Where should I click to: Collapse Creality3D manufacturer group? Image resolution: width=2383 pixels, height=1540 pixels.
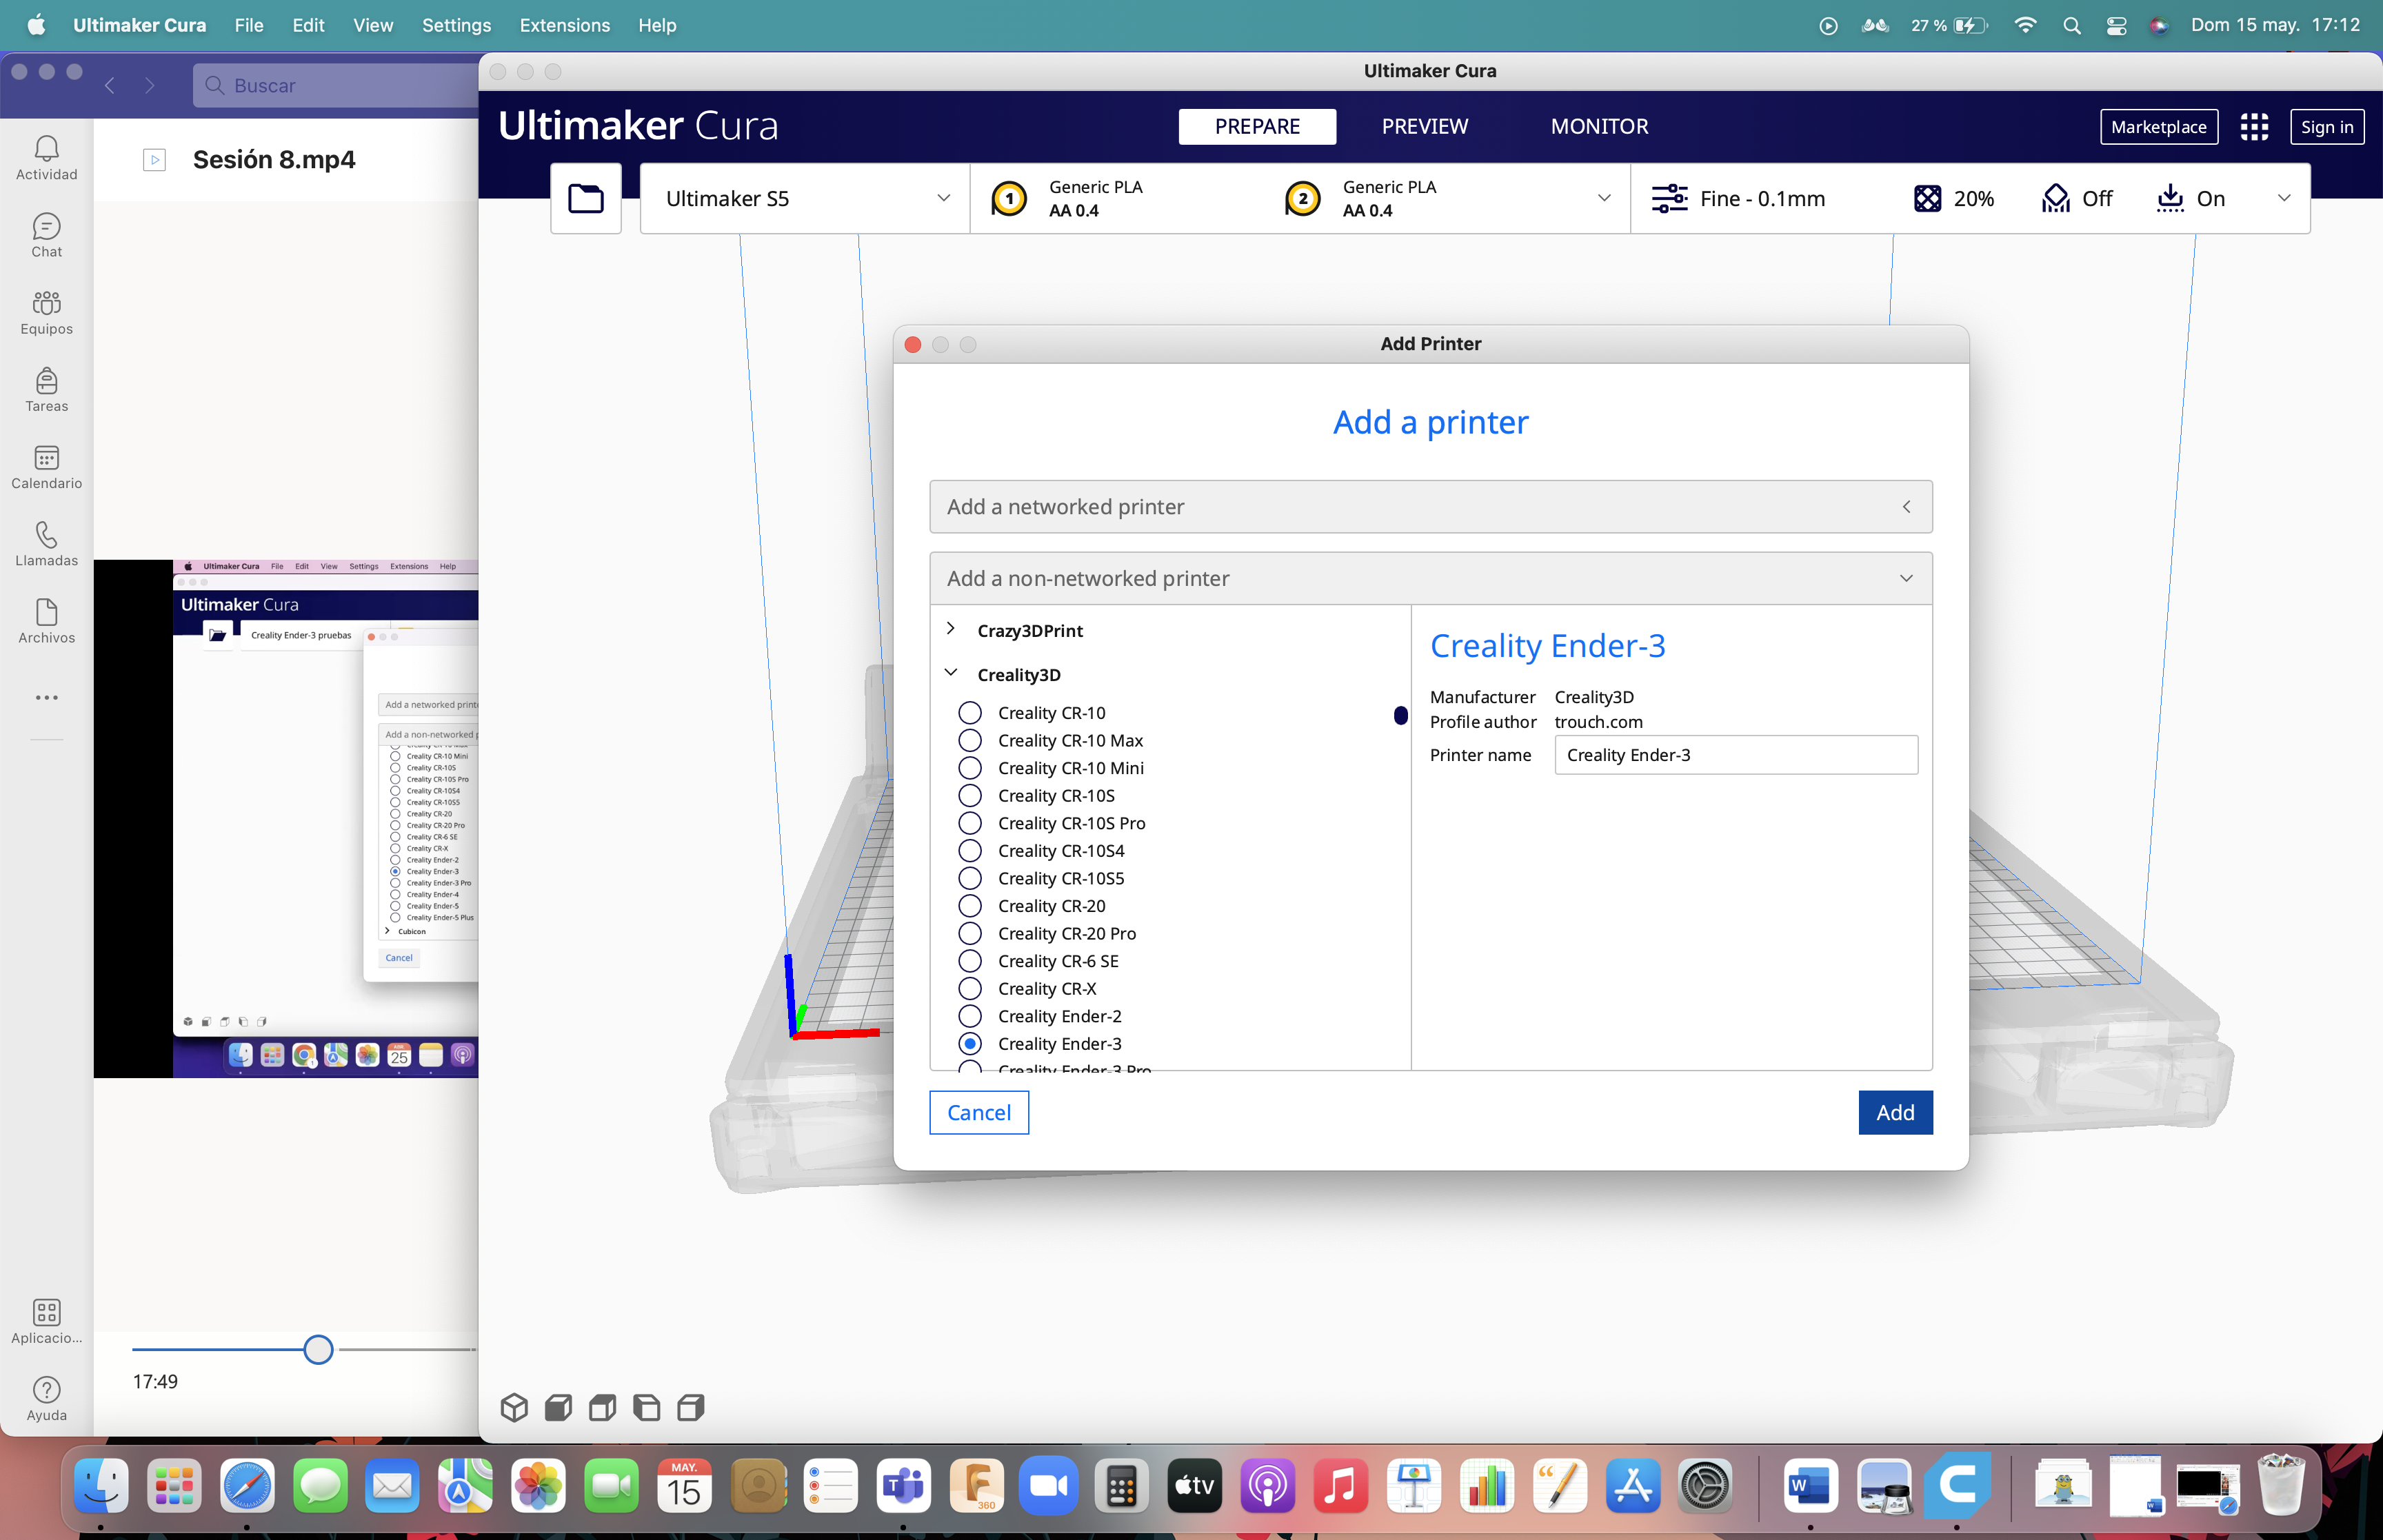tap(950, 673)
